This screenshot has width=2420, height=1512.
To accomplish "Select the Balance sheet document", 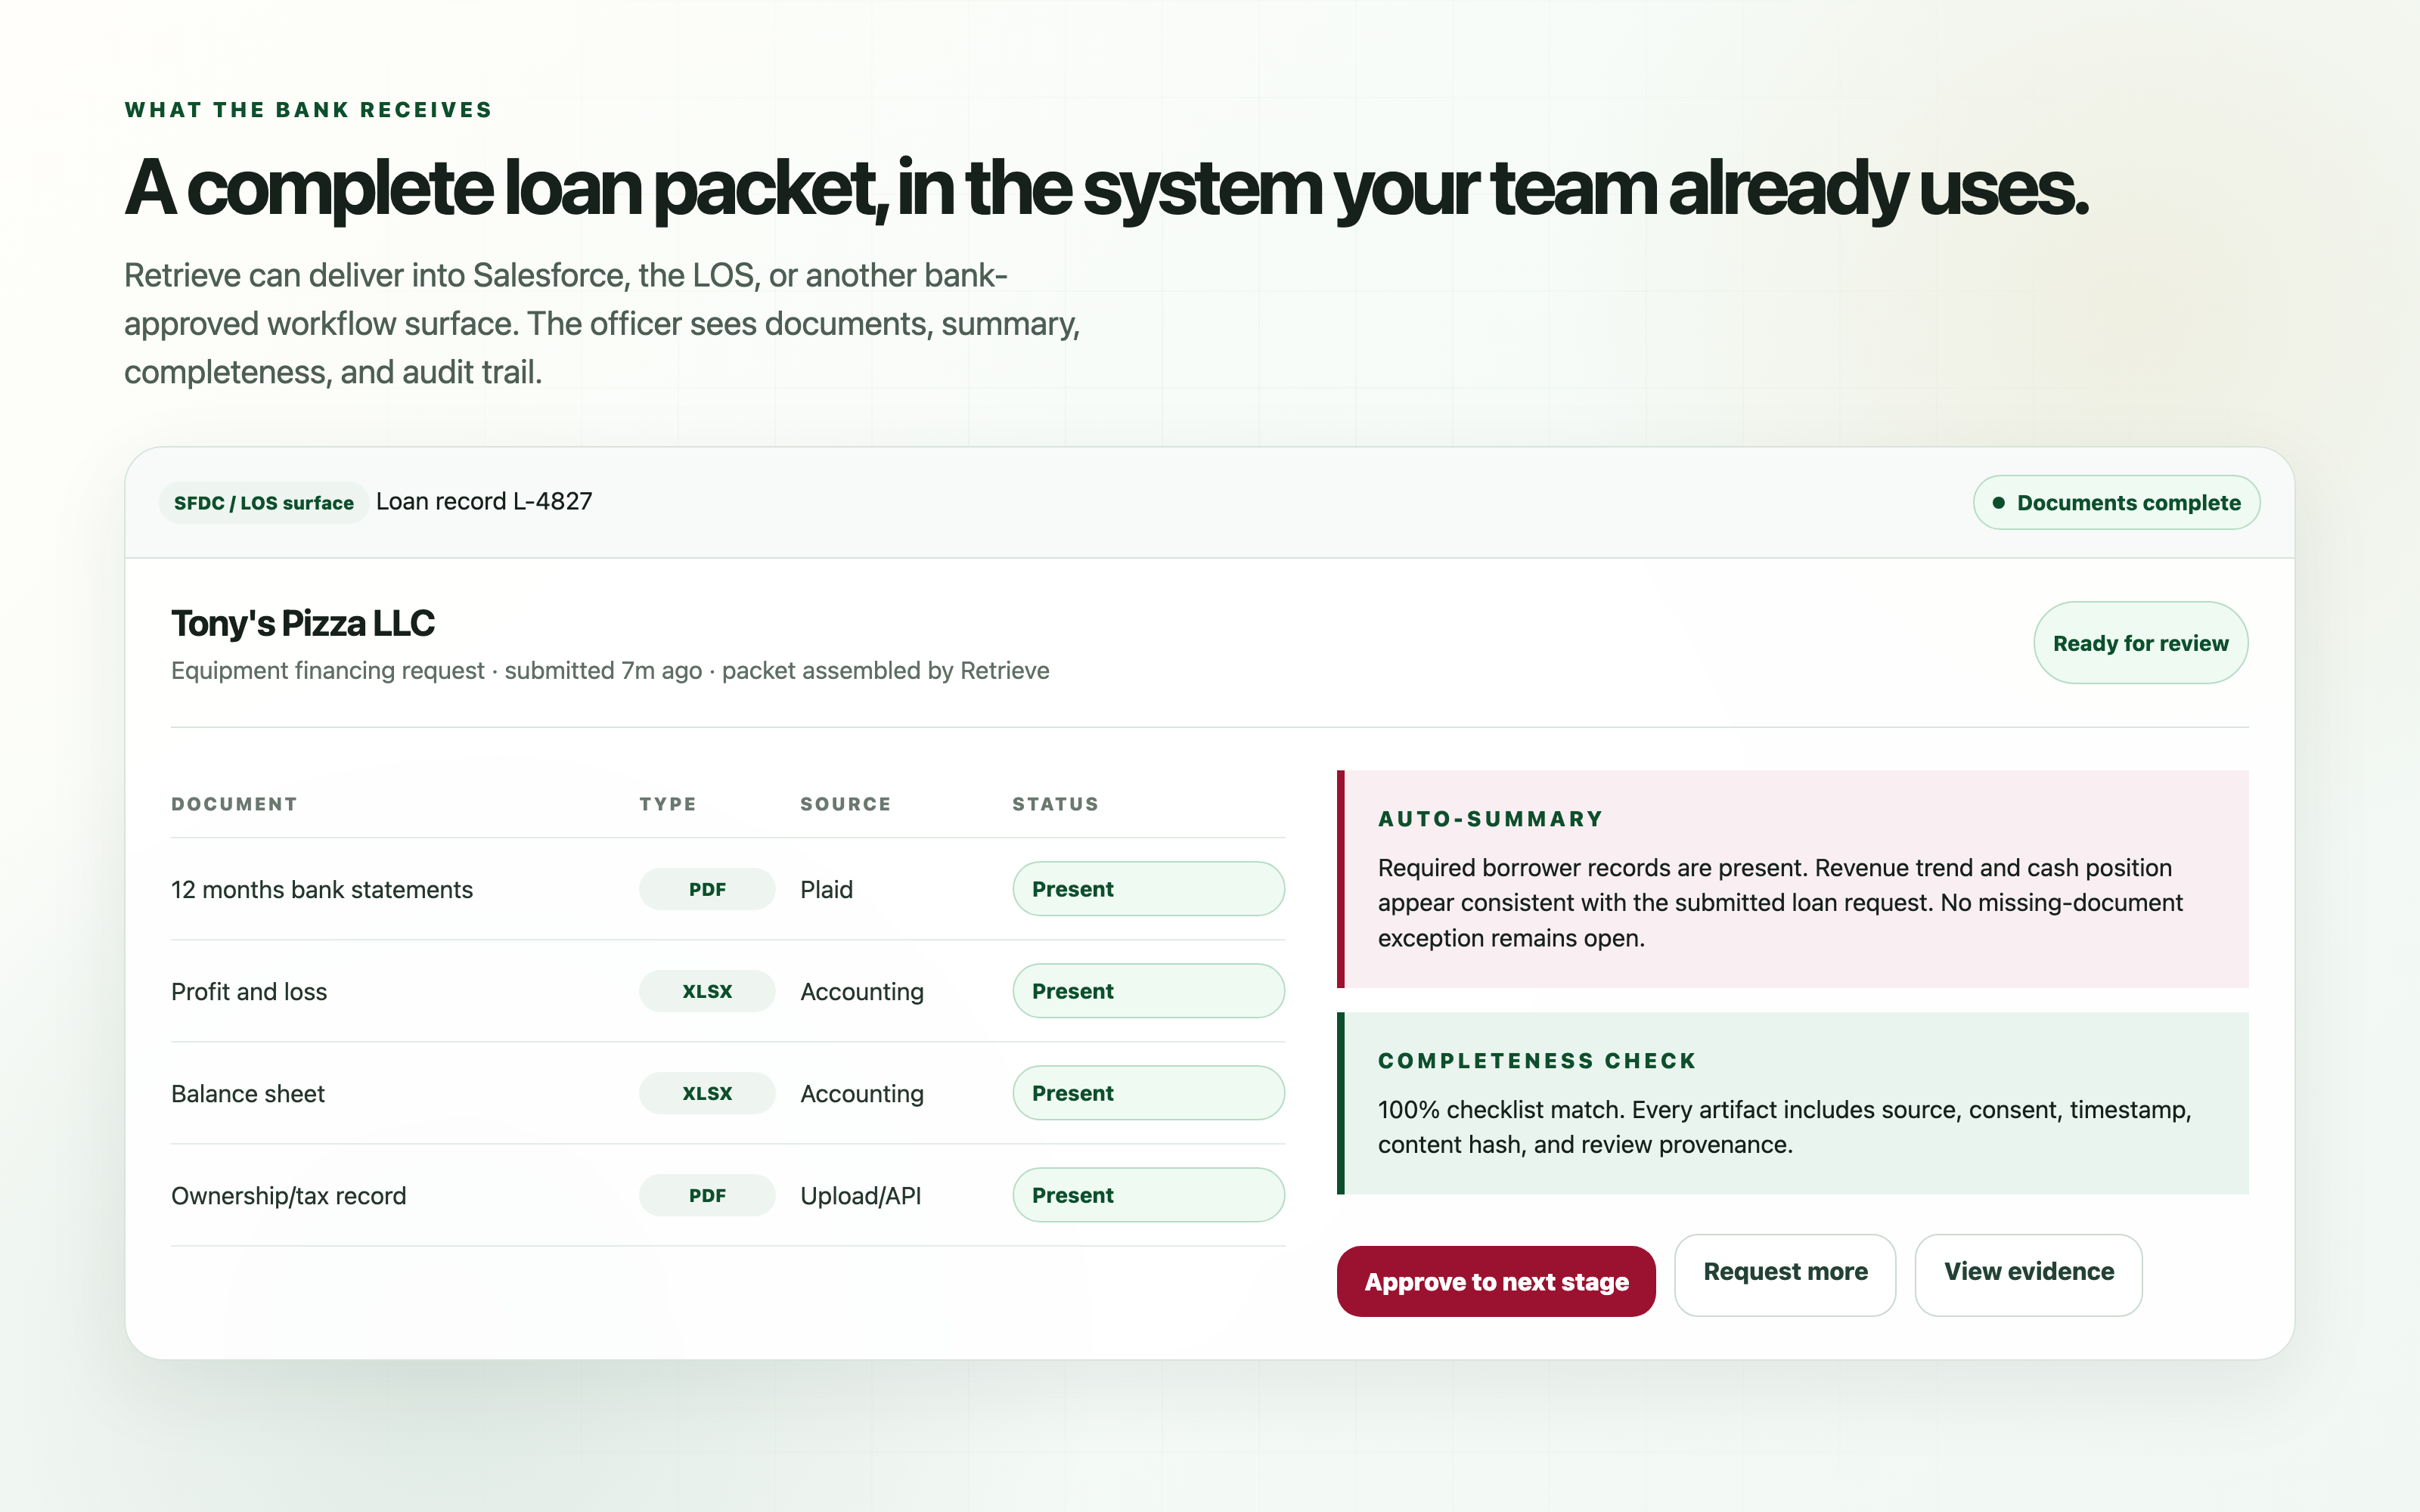I will [248, 1094].
